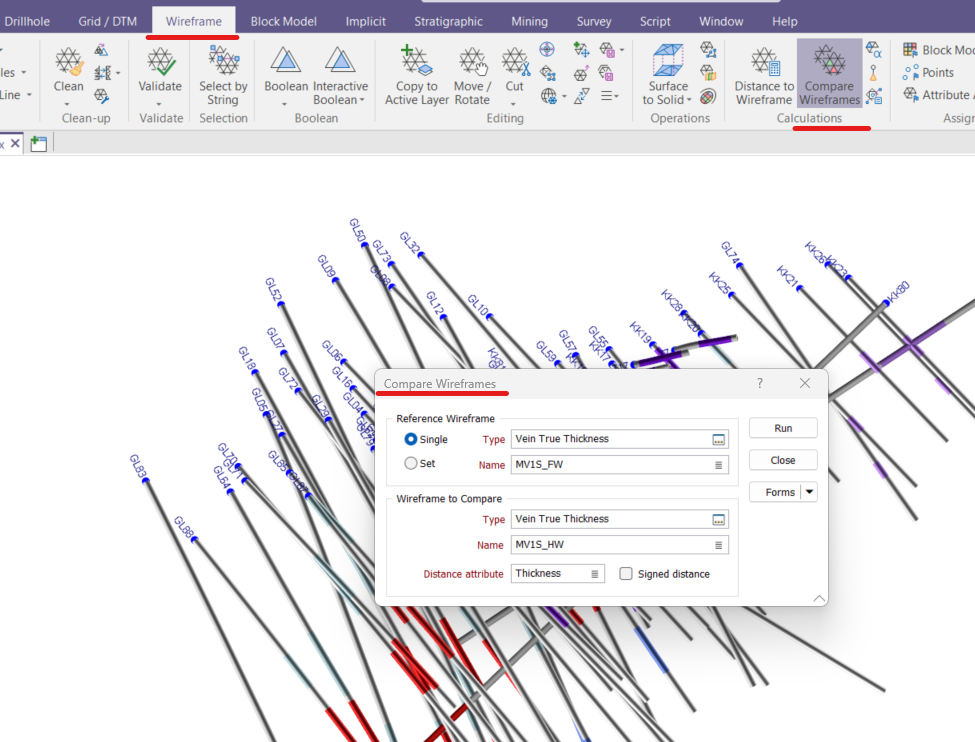Select the Surface to Solid tool

(x=667, y=75)
